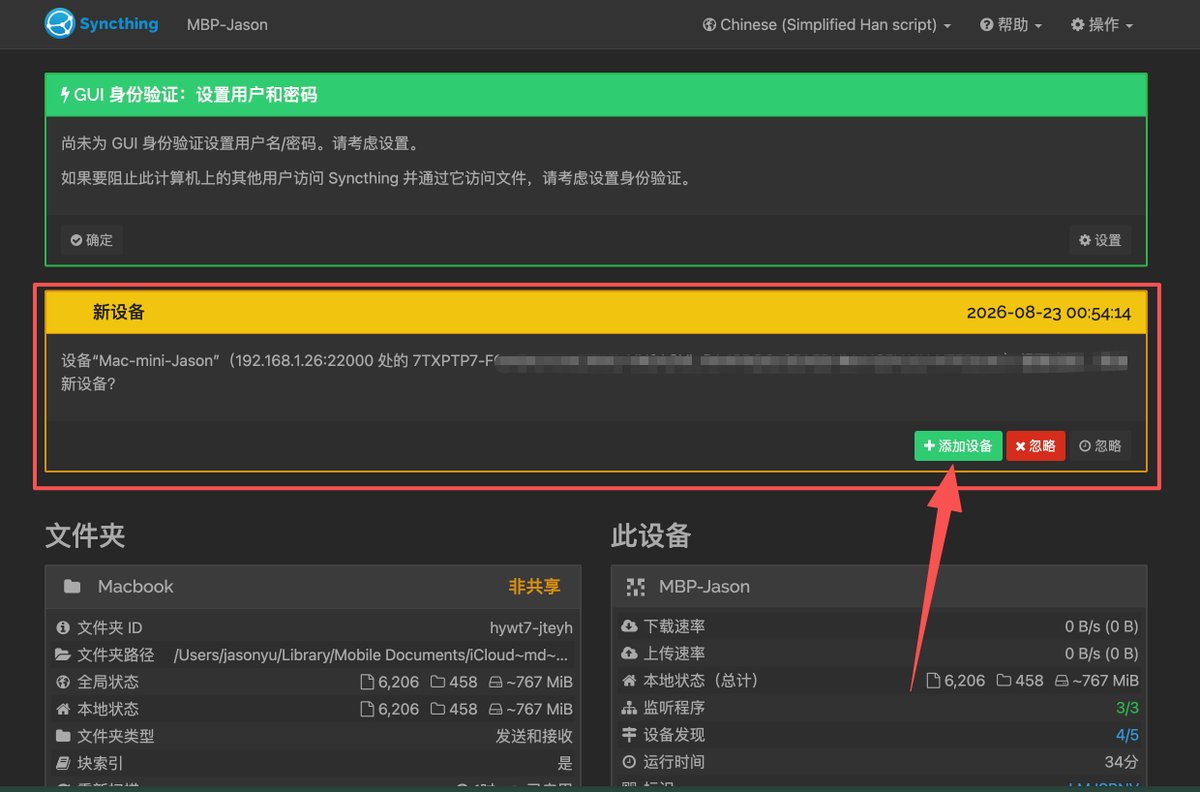
Task: Click the Syncthing logo in the navbar
Action: point(101,24)
